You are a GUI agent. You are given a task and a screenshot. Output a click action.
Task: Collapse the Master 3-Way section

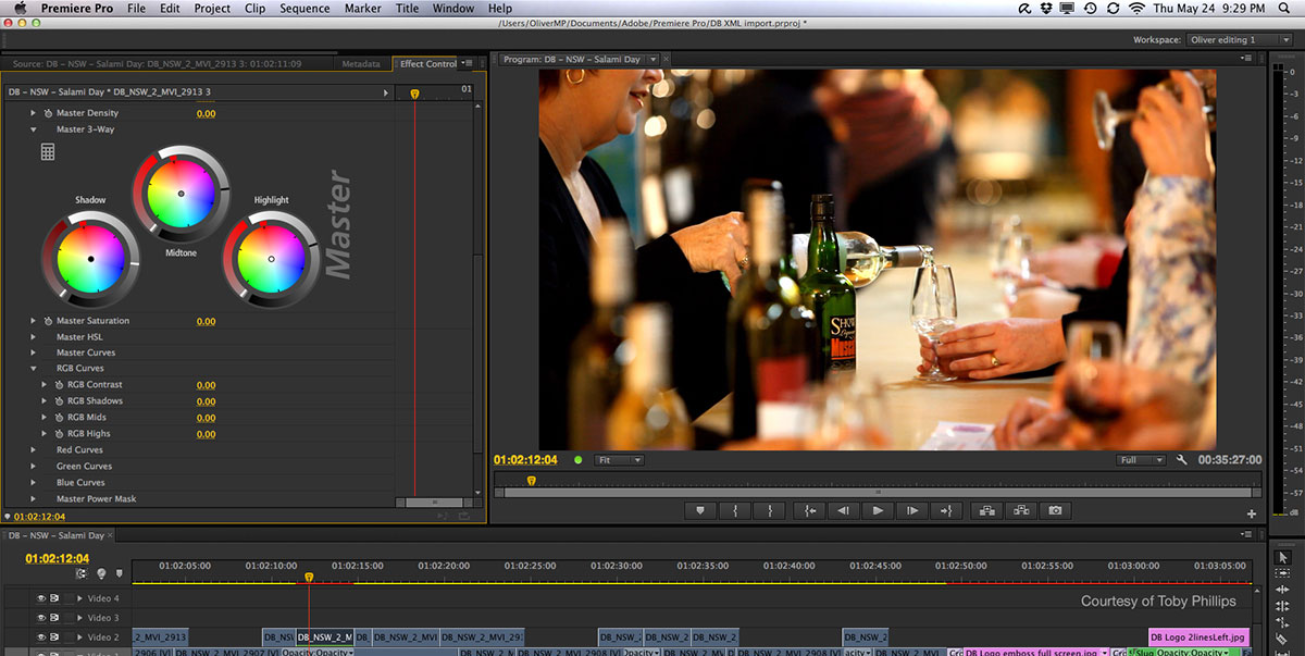pos(33,129)
